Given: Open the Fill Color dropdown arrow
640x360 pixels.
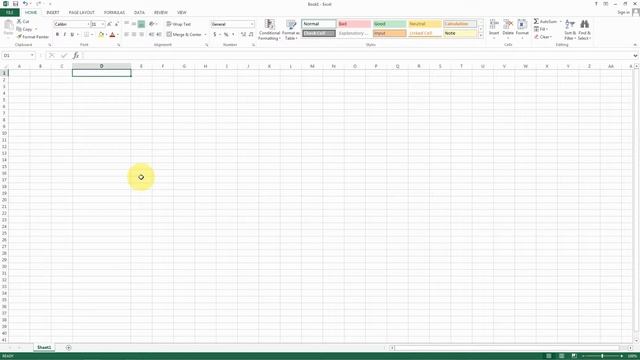Looking at the screenshot, I should 106,35.
